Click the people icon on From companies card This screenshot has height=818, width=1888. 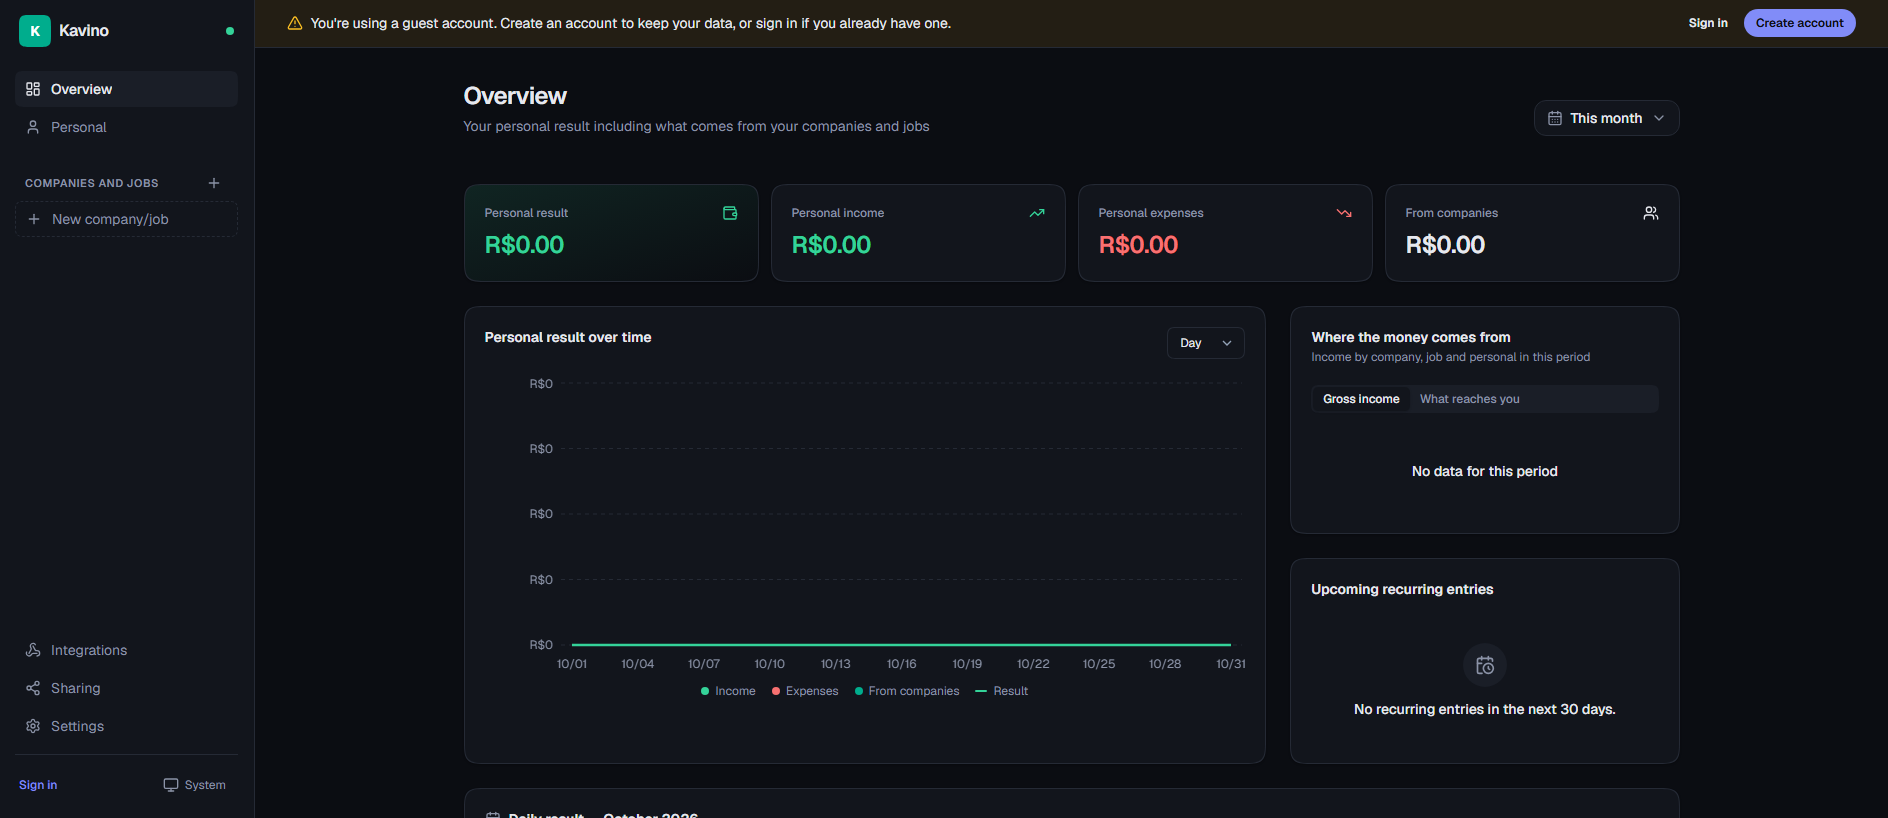pos(1651,213)
